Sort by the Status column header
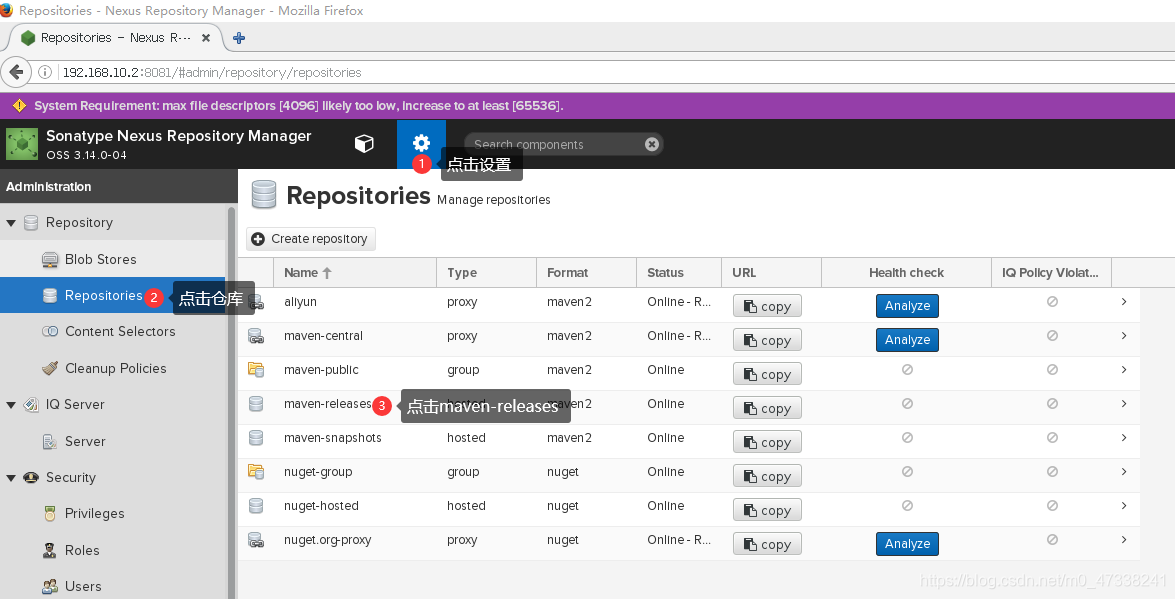1175x599 pixels. 679,273
